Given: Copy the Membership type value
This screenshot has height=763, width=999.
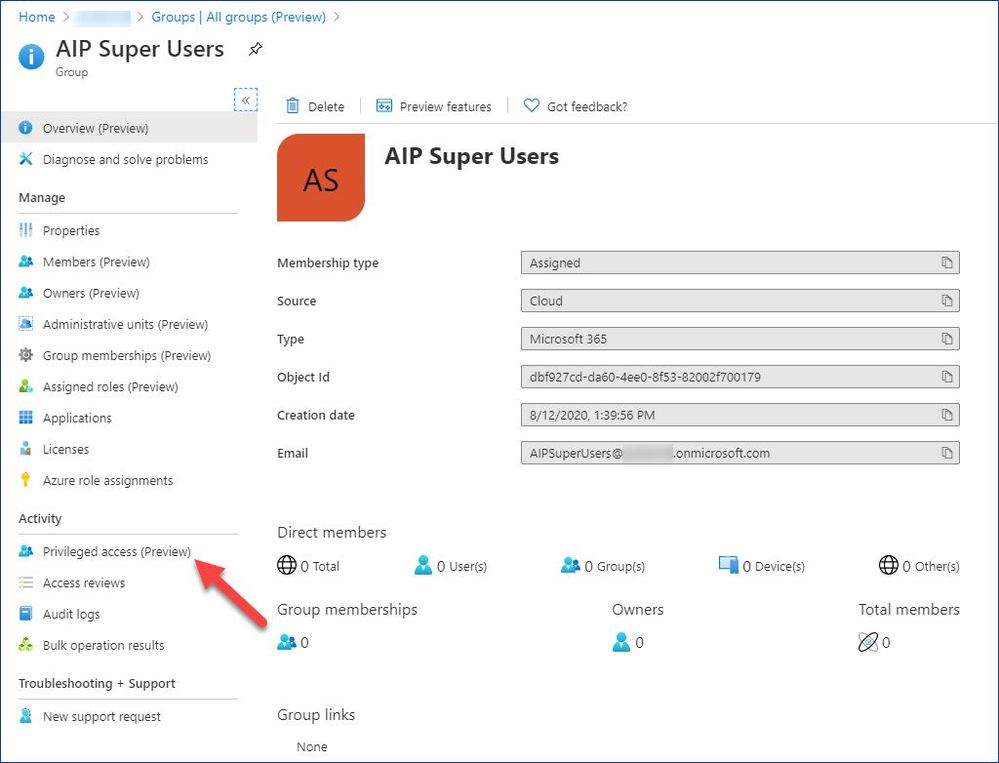Looking at the screenshot, I should 947,262.
